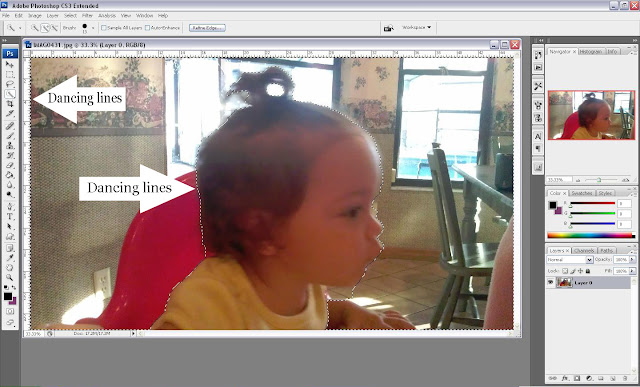640x387 pixels.
Task: Switch to the Channels tab
Action: point(584,250)
